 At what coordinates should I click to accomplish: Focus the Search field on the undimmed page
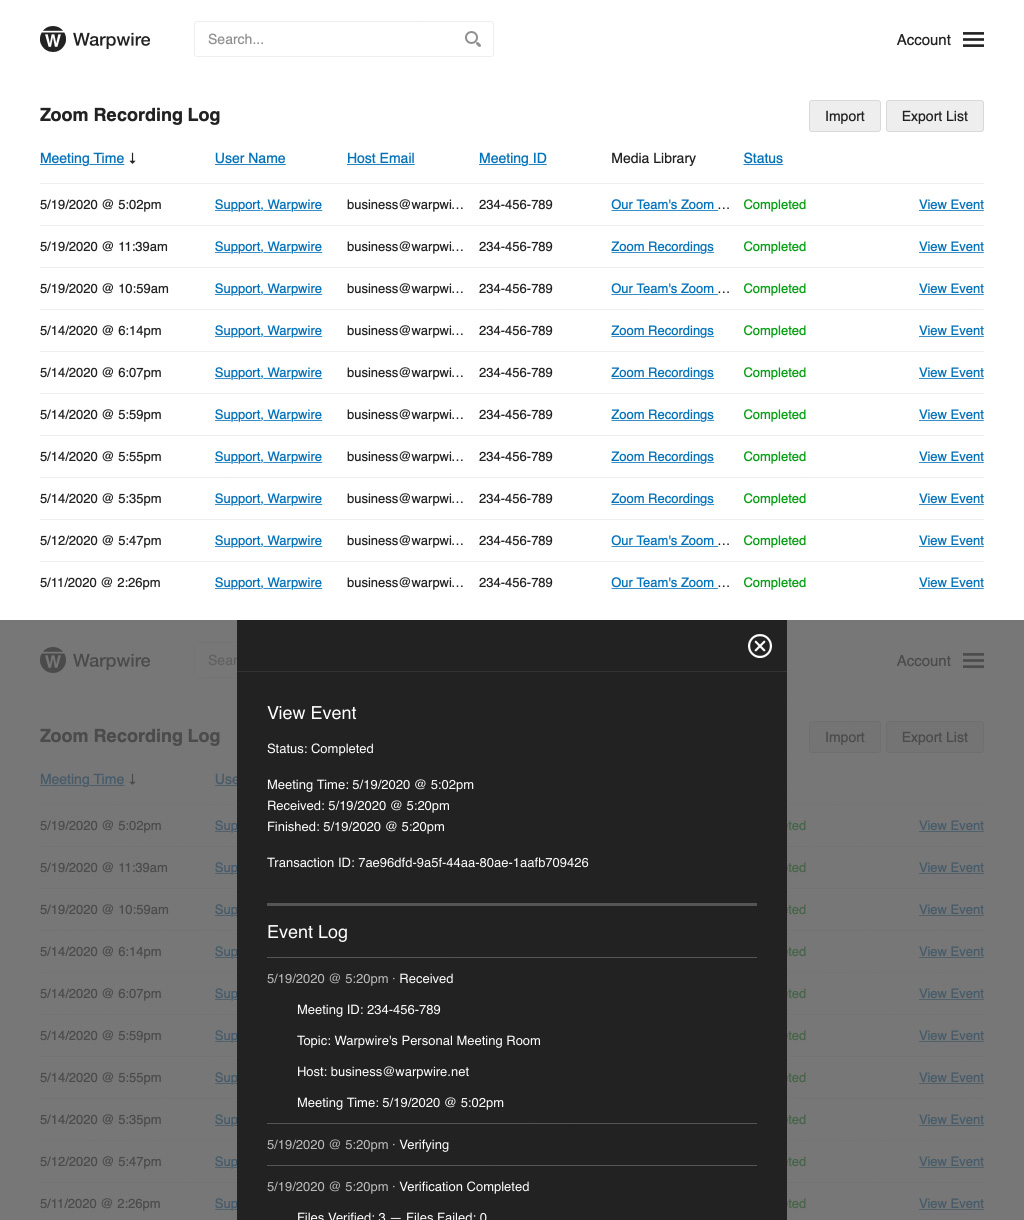coord(344,39)
